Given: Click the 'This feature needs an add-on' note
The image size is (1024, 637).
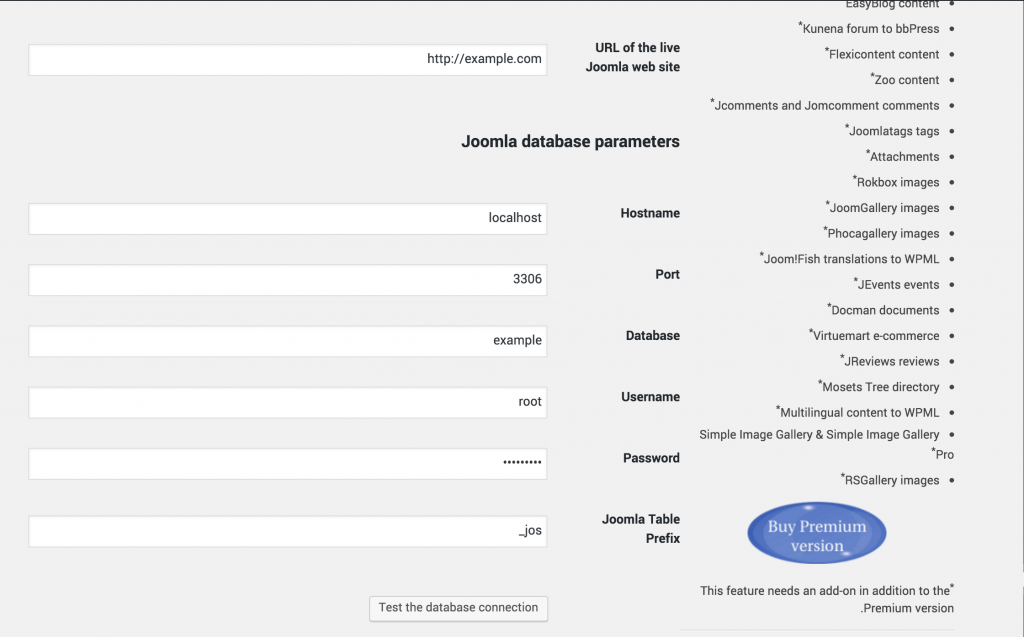Looking at the screenshot, I should point(827,599).
